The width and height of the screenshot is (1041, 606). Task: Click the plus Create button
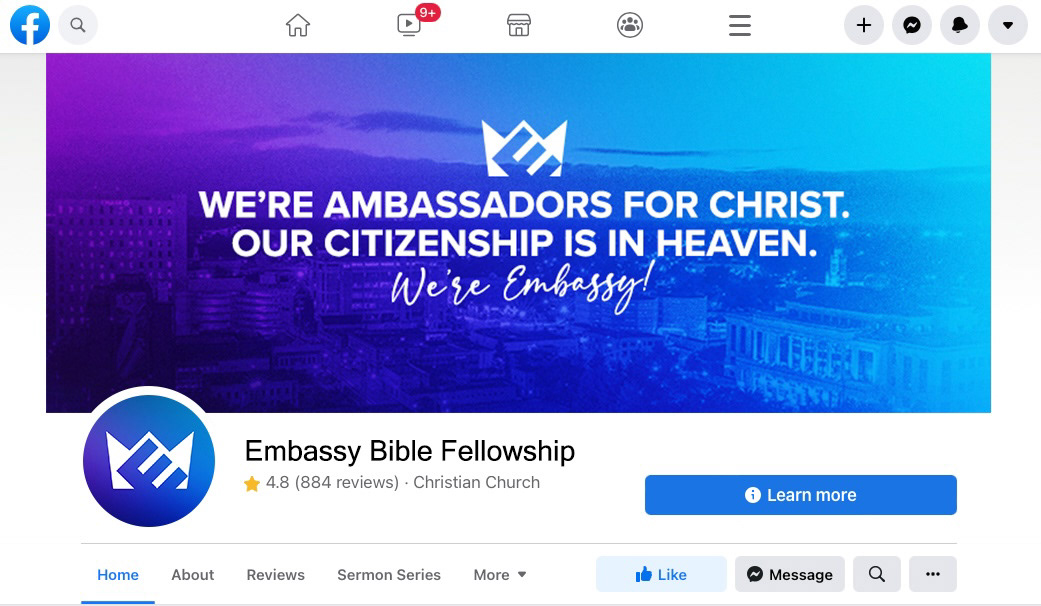point(863,25)
